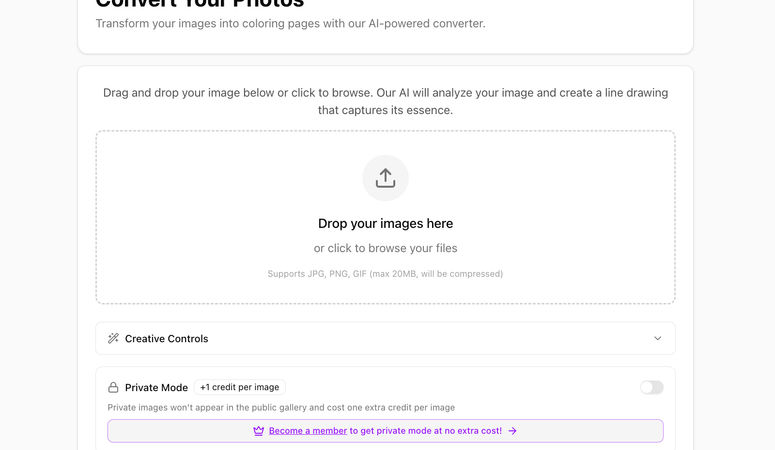Expand Creative Controls using the chevron
Viewport: 775px width, 450px height.
(657, 339)
